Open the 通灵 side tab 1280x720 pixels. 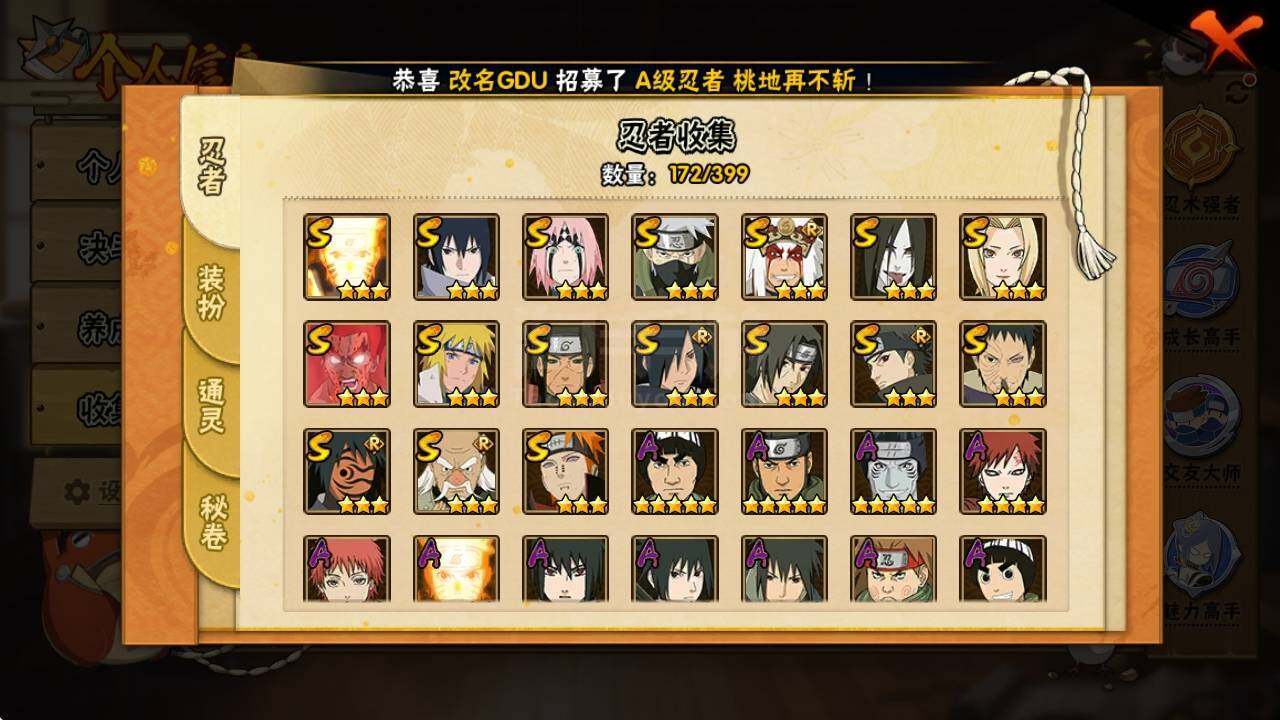pos(211,404)
